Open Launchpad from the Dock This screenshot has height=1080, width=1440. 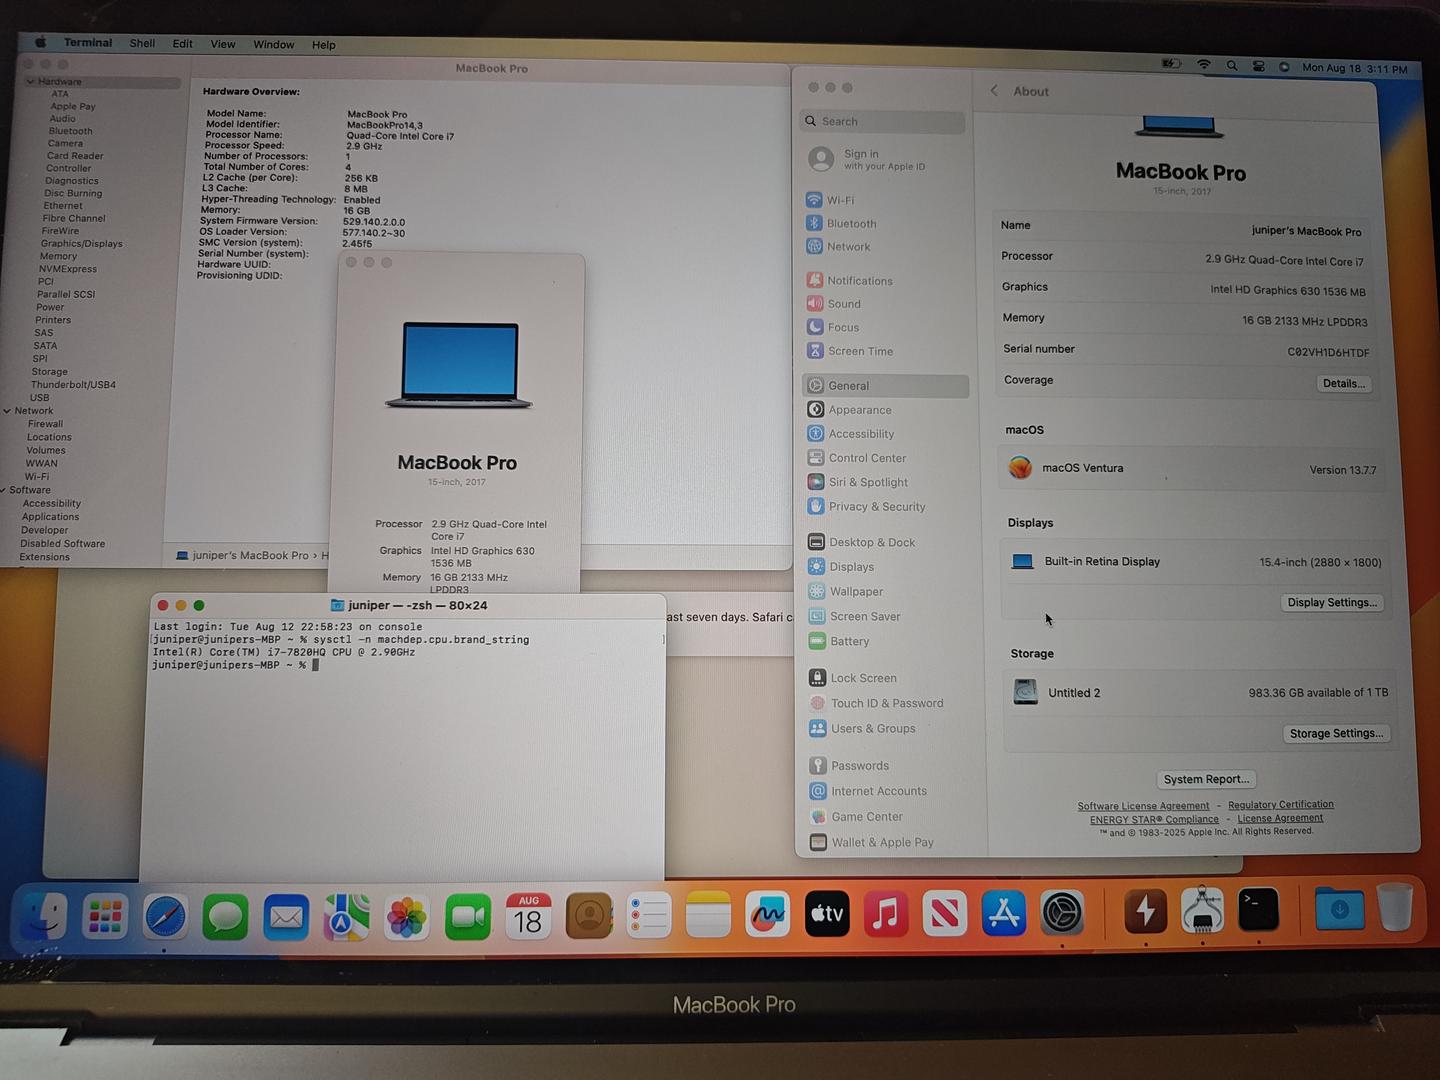coord(105,916)
